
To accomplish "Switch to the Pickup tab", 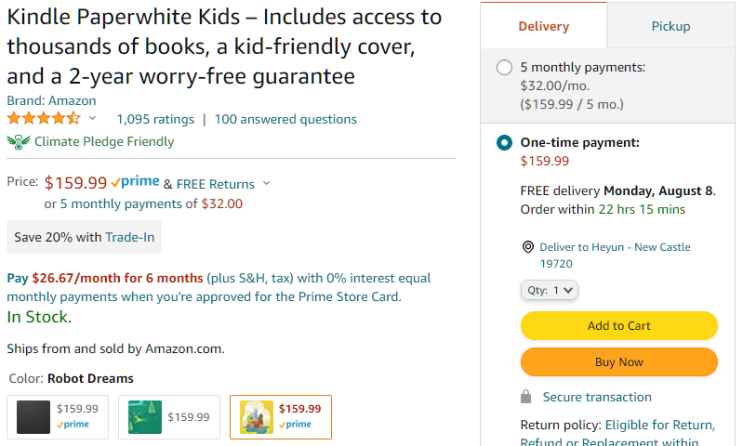I will (670, 27).
